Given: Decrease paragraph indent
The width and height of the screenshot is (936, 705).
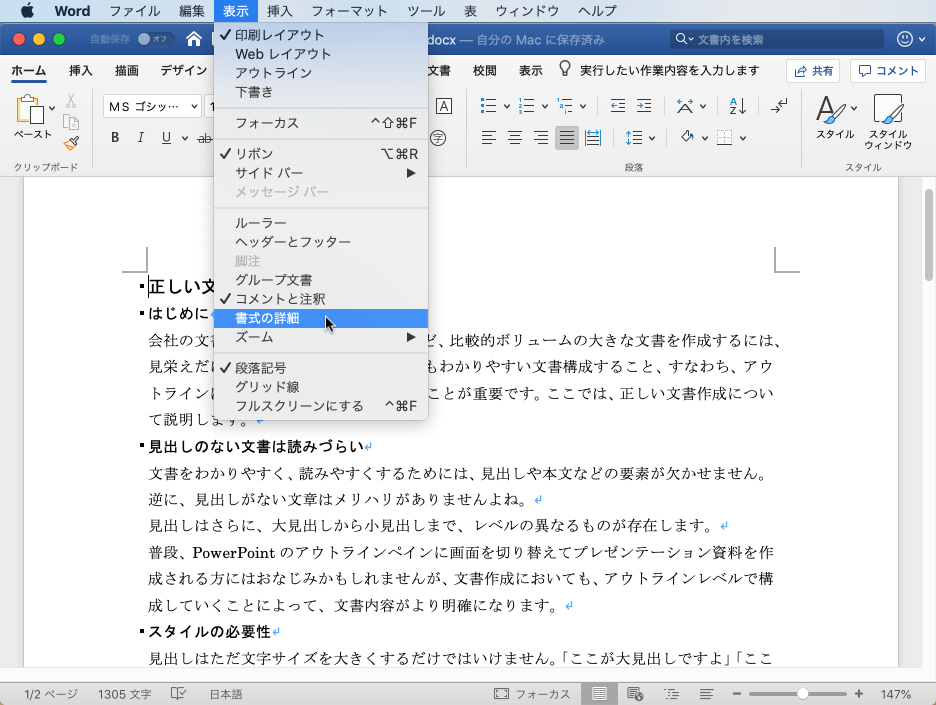Looking at the screenshot, I should 618,106.
